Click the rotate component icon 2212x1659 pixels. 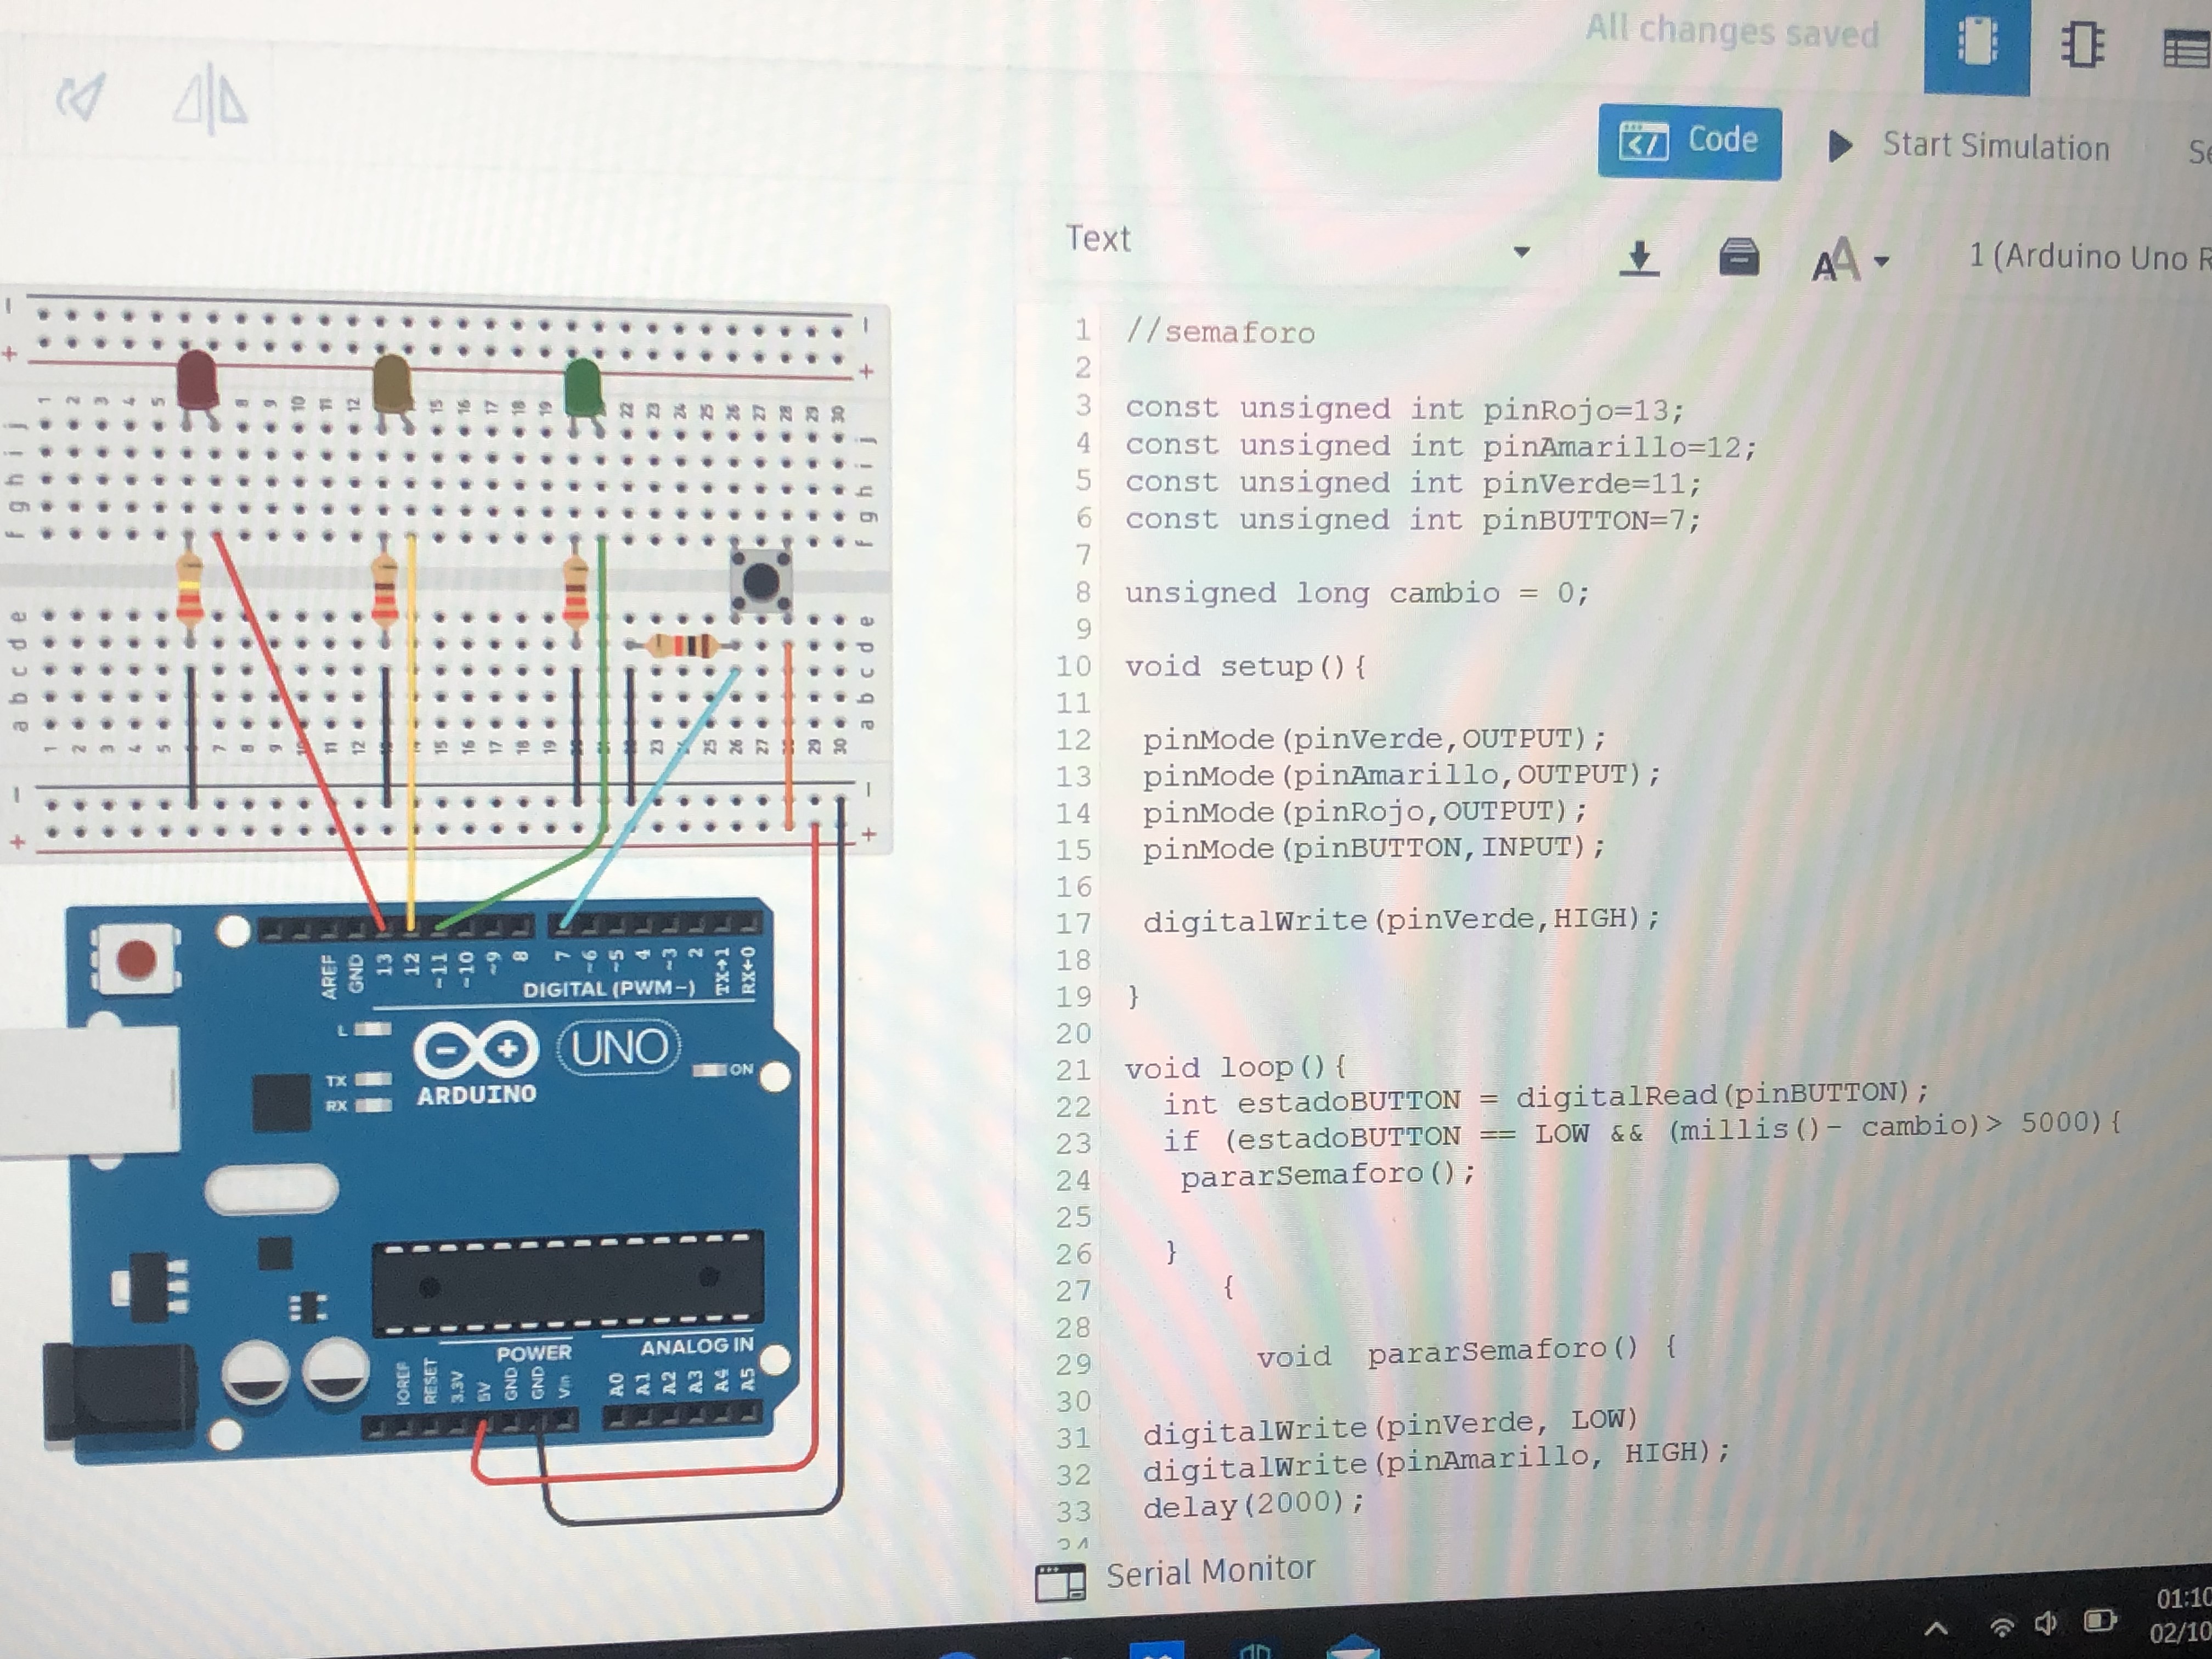coord(80,97)
